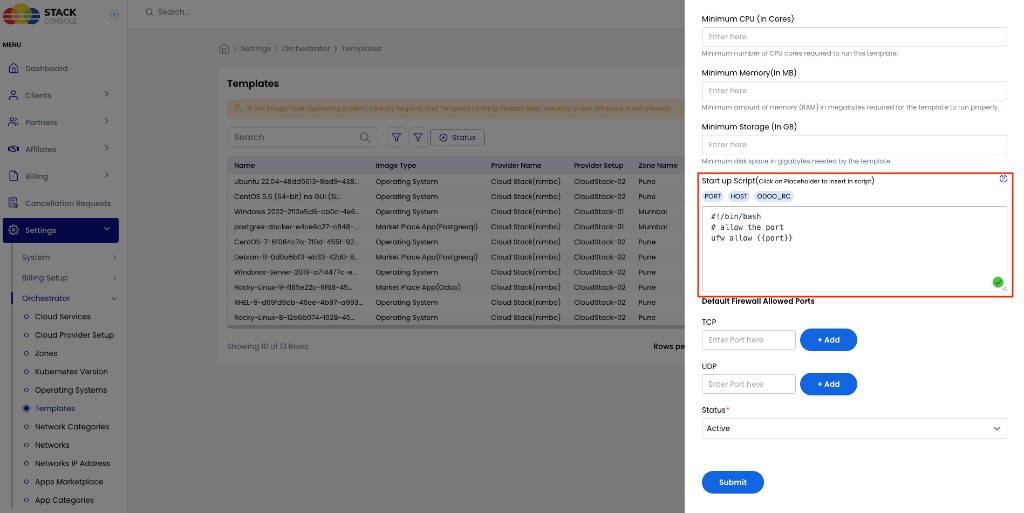This screenshot has height=513, width=1024.
Task: Expand the System submenu chevron
Action: 114,257
